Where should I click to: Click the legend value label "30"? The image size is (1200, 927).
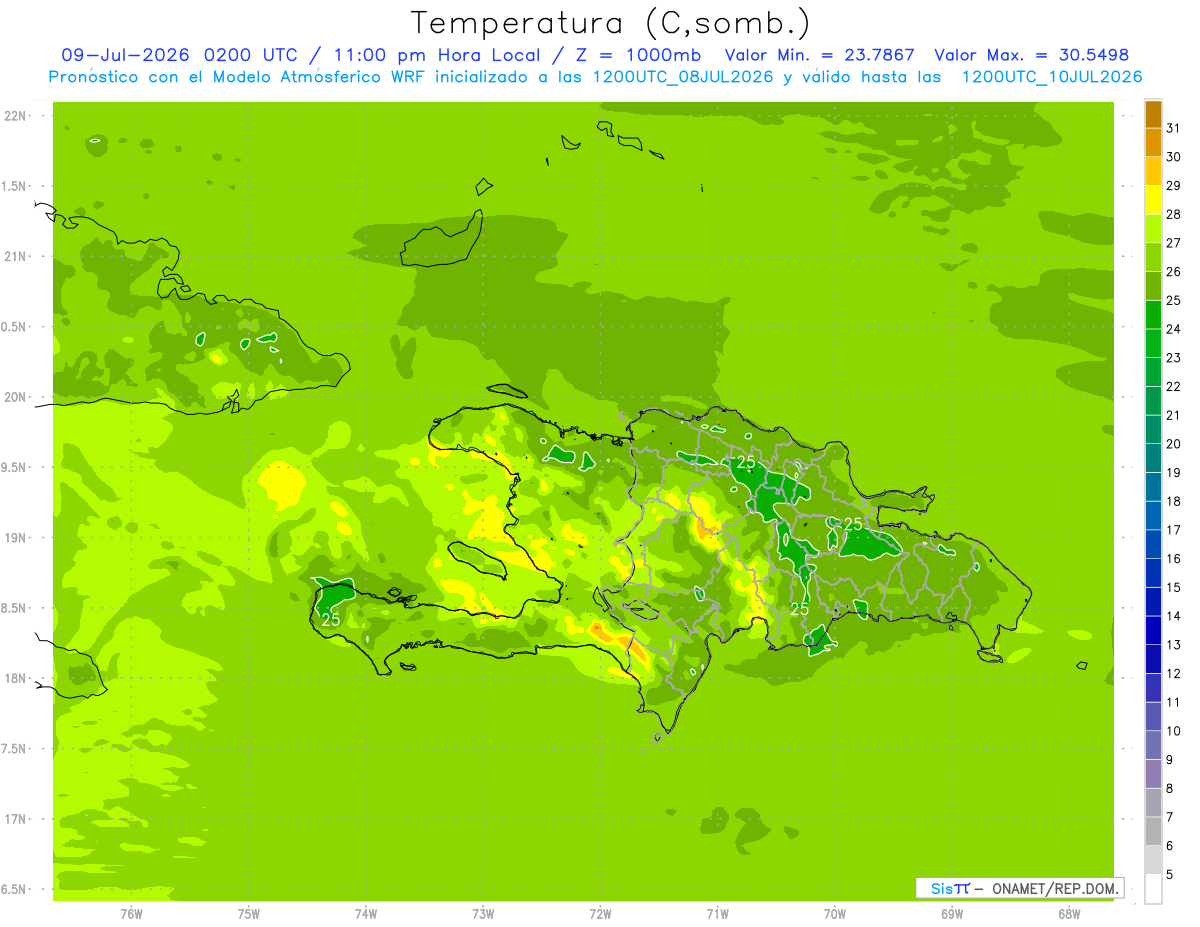1174,157
